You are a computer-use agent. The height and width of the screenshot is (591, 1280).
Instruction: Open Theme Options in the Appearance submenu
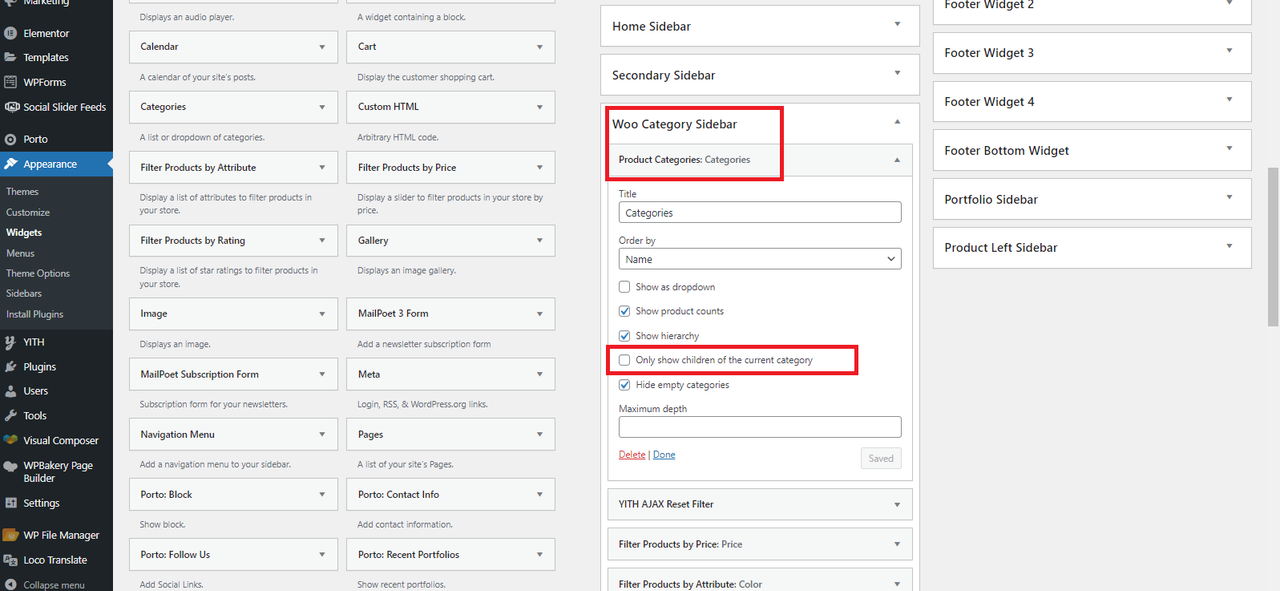pyautogui.click(x=38, y=273)
